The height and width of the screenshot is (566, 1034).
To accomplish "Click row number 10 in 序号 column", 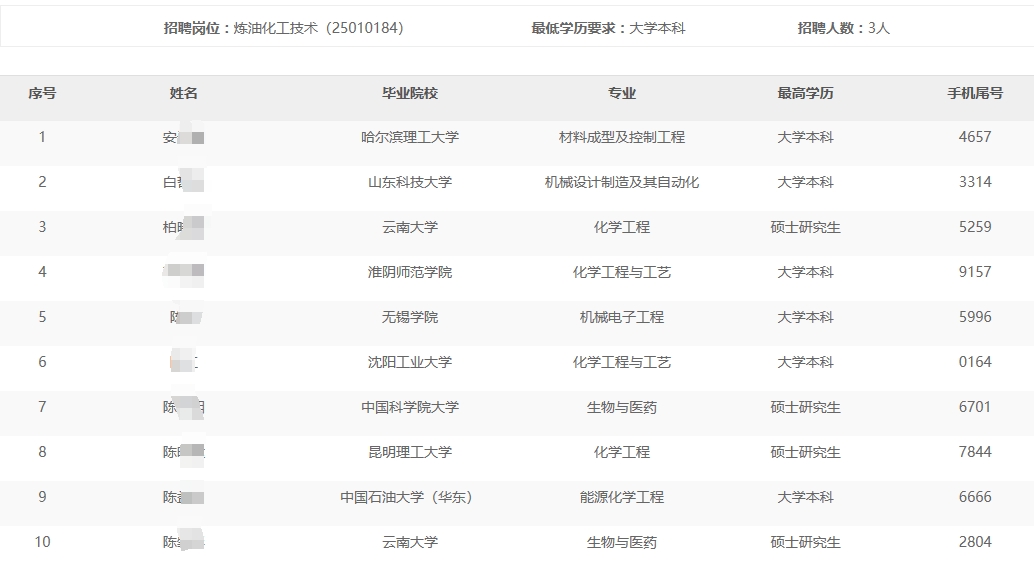I will (x=42, y=542).
